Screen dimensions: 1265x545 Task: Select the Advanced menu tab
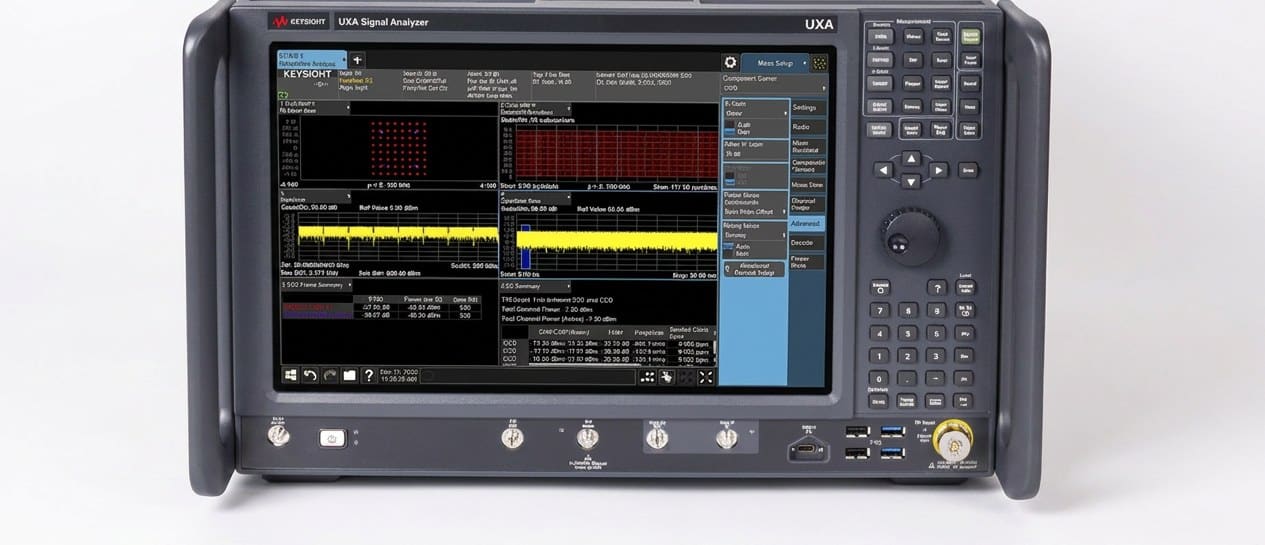pyautogui.click(x=808, y=224)
